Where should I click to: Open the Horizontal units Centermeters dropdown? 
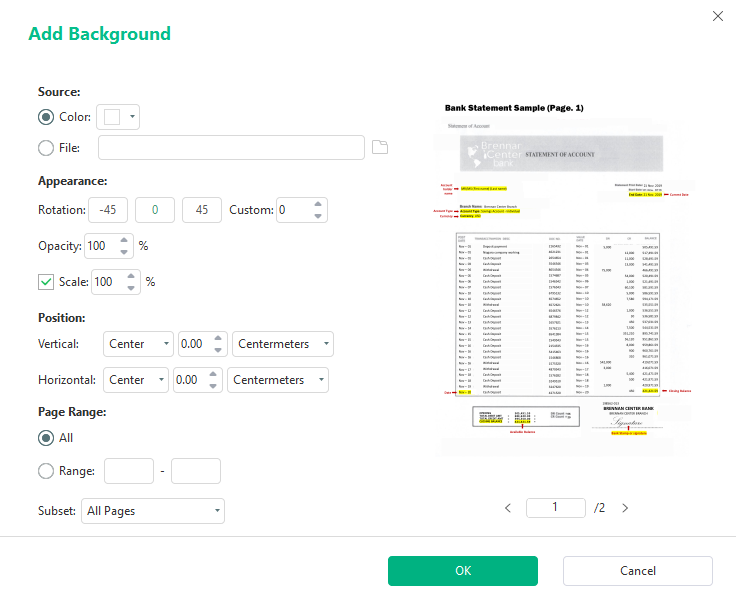pos(278,380)
